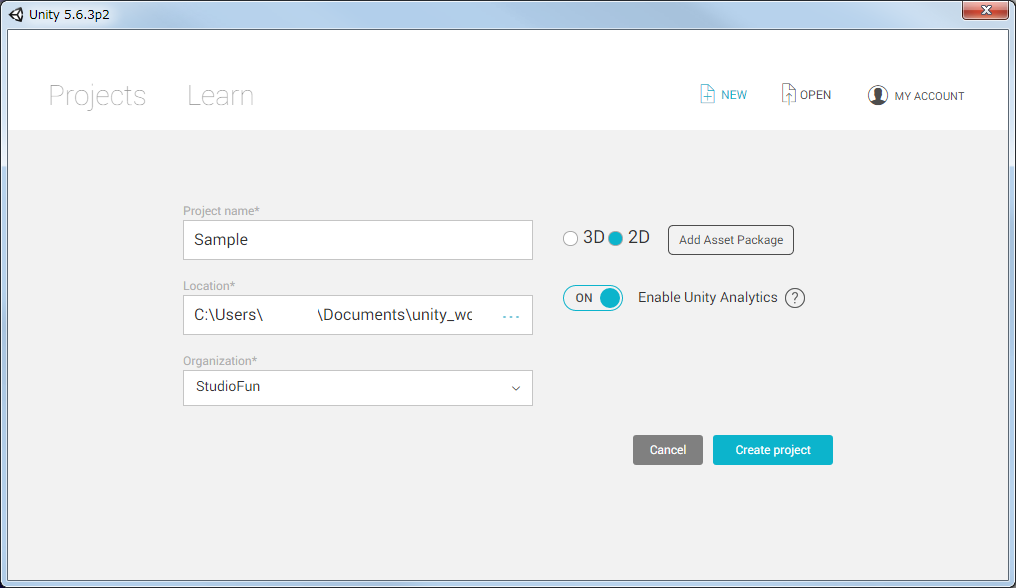Click the Add Asset Package button
Image resolution: width=1016 pixels, height=588 pixels.
point(731,240)
